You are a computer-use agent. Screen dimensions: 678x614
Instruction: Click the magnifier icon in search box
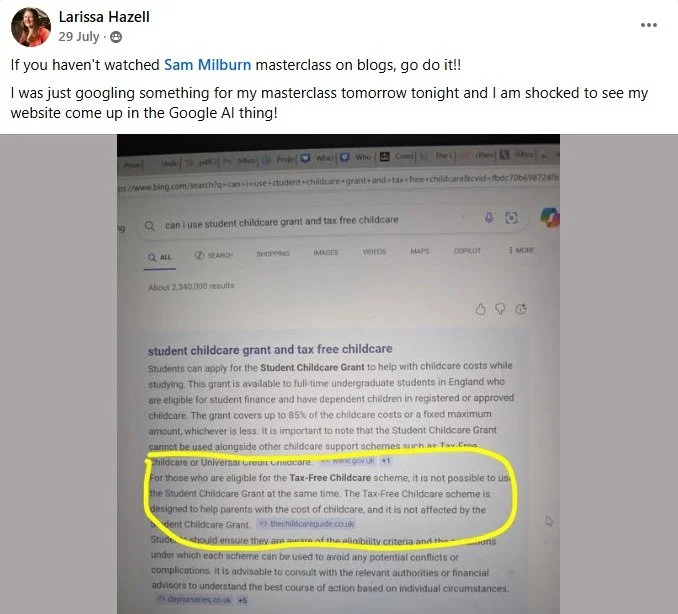tap(150, 226)
